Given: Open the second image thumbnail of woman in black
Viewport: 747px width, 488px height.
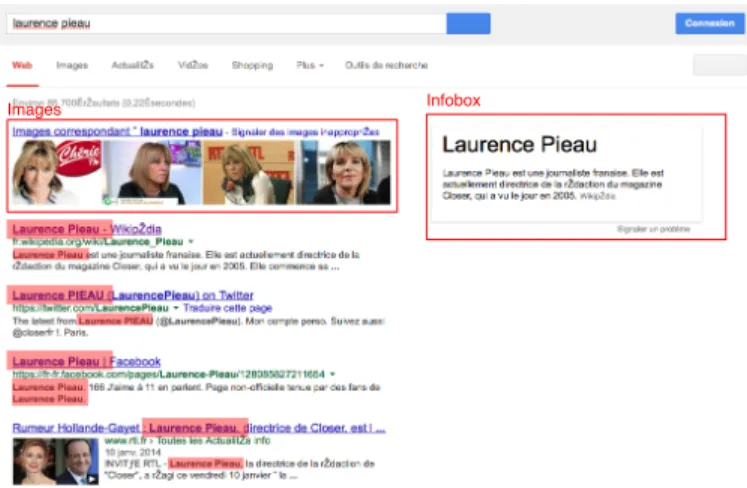Looking at the screenshot, I should click(x=151, y=173).
